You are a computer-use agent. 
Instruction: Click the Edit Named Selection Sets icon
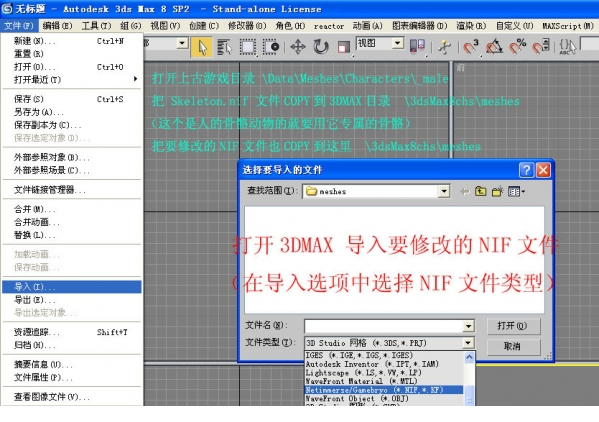pyautogui.click(x=567, y=47)
